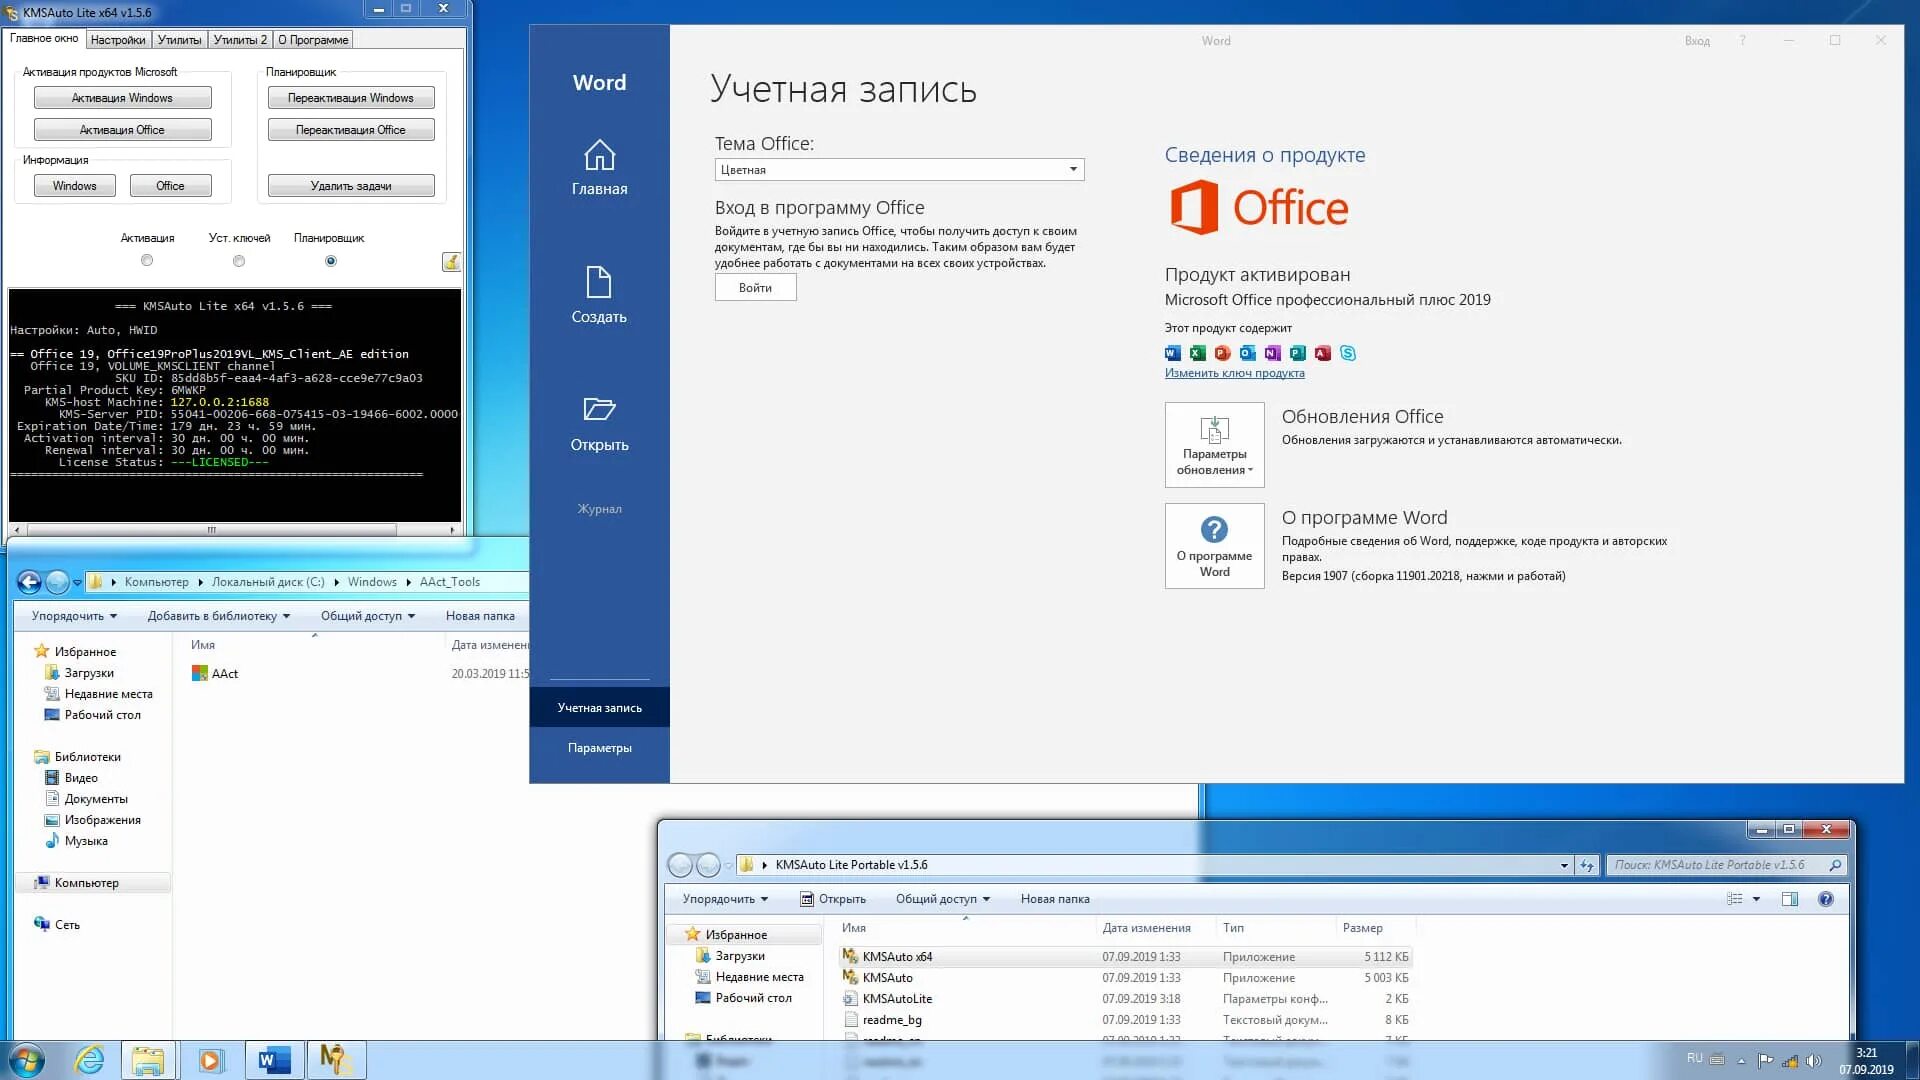
Task: Switch to the Утилиты 2 tab
Action: 240,40
